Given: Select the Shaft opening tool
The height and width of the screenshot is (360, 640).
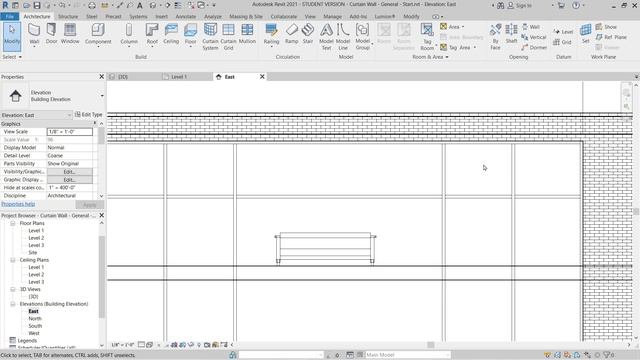Looking at the screenshot, I should coord(511,33).
